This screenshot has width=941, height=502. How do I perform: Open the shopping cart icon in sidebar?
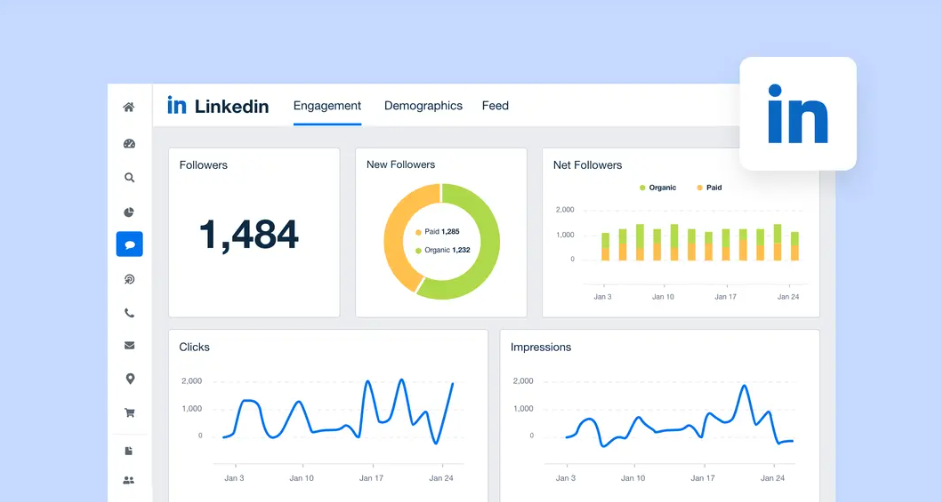pyautogui.click(x=129, y=413)
